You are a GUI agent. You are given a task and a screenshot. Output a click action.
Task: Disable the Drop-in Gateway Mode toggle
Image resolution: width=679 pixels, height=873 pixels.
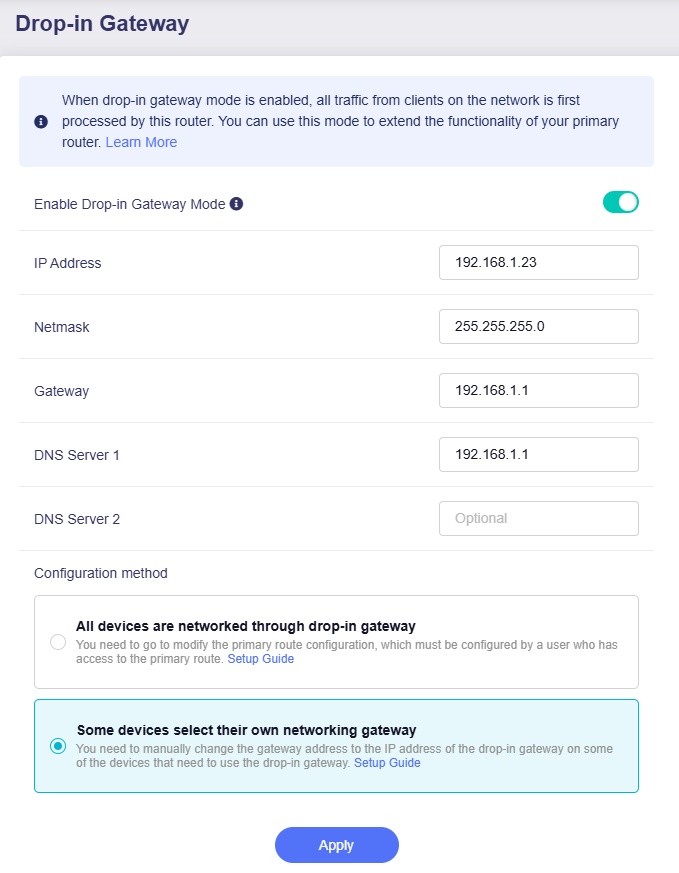click(621, 202)
